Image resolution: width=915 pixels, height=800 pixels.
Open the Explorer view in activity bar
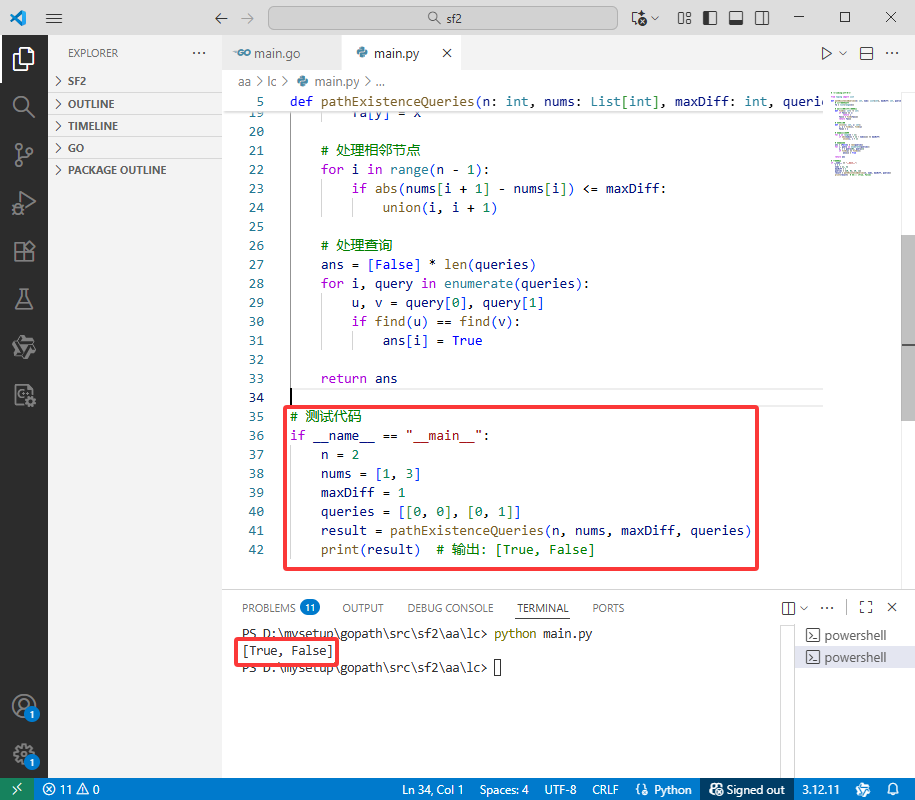23,59
